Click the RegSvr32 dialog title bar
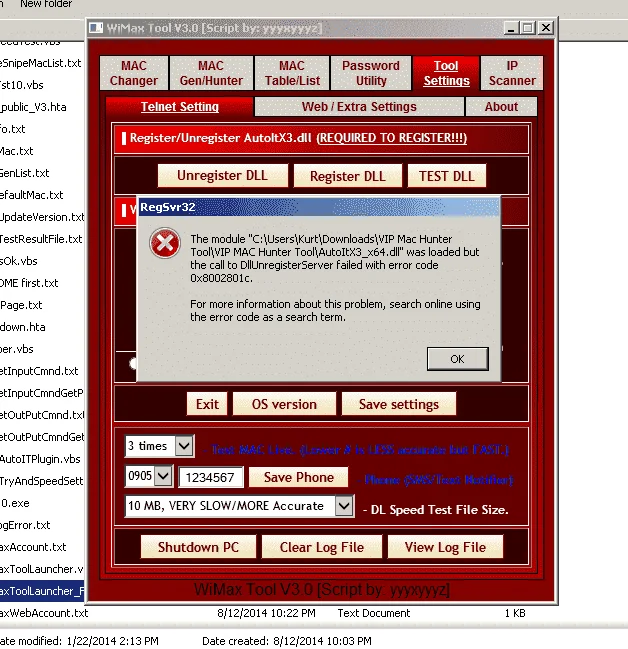 318,207
